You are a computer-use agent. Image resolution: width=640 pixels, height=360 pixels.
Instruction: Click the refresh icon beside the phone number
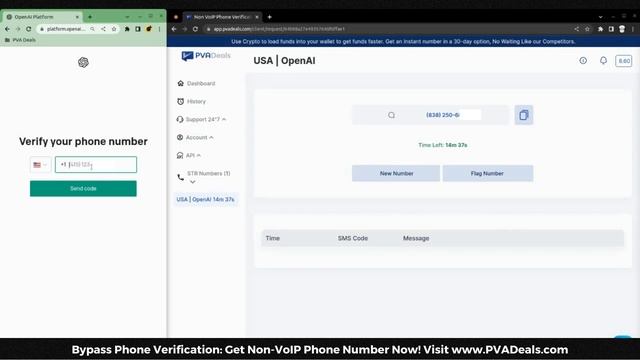[391, 115]
